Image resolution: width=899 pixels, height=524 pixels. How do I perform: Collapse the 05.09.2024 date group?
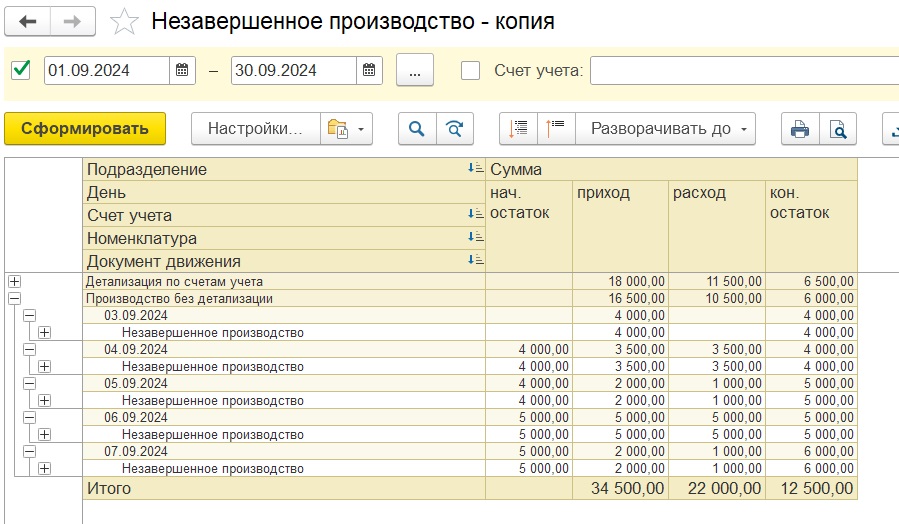[x=29, y=384]
